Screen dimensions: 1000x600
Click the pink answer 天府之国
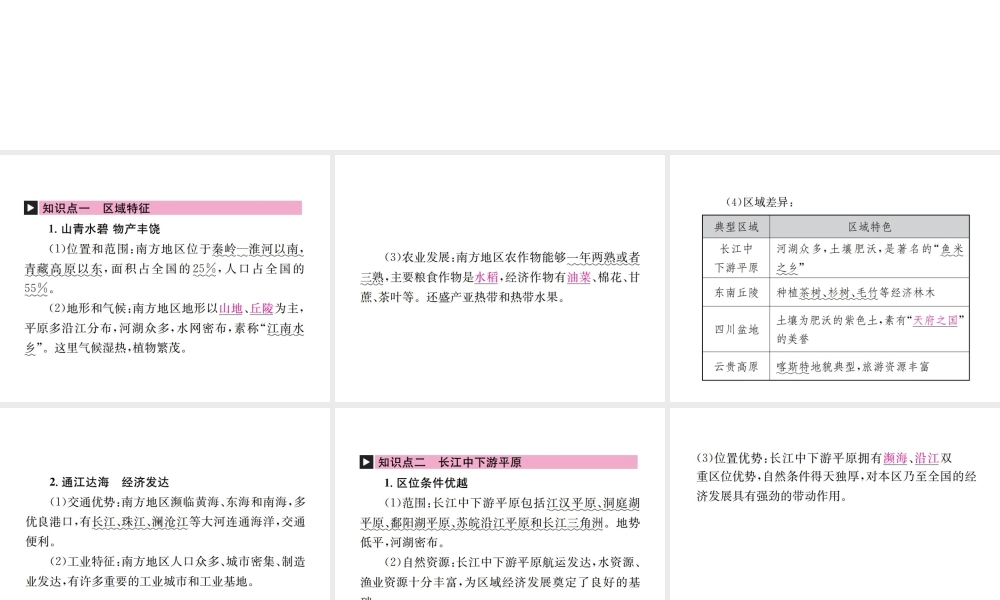coord(936,321)
